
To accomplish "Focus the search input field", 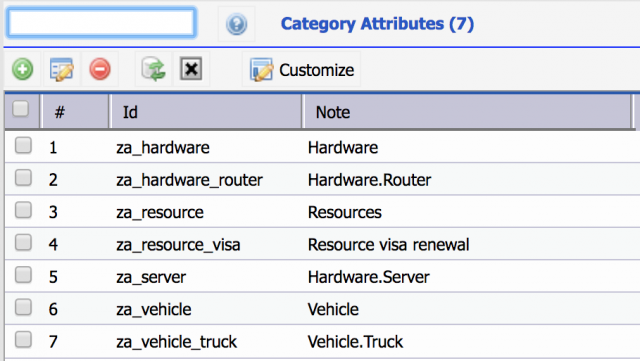I will pyautogui.click(x=101, y=22).
